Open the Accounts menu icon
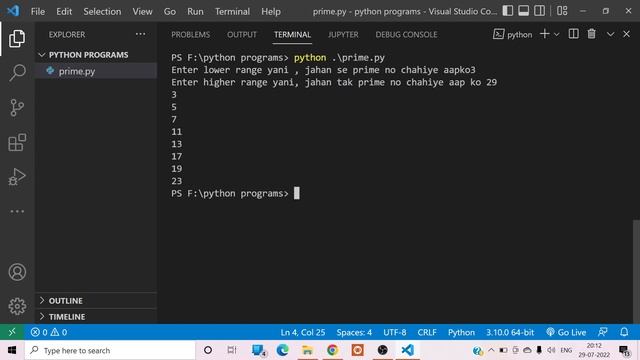This screenshot has width=640, height=360. tap(17, 272)
